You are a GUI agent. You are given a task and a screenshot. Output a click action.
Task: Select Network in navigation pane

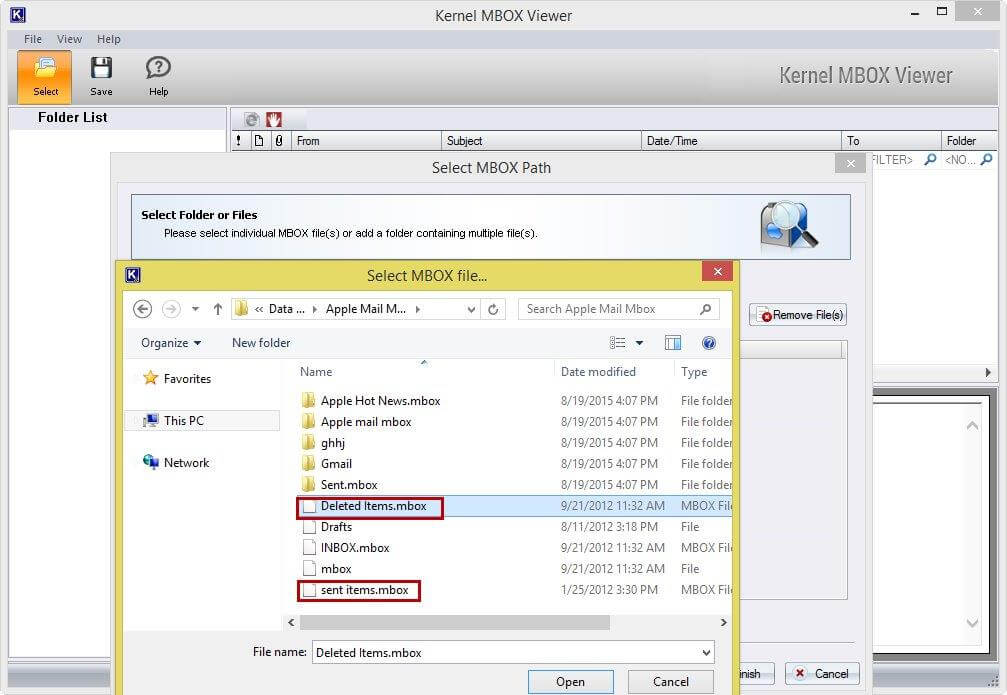(176, 462)
